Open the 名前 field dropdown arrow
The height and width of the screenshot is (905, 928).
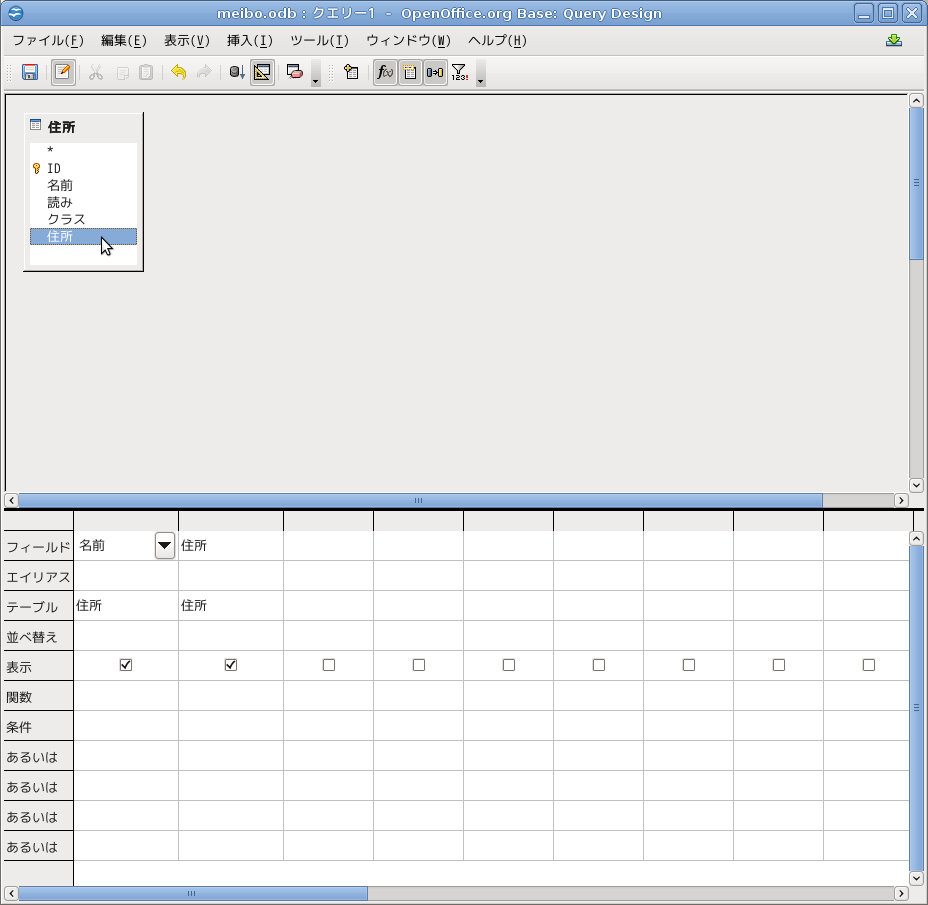pos(165,545)
